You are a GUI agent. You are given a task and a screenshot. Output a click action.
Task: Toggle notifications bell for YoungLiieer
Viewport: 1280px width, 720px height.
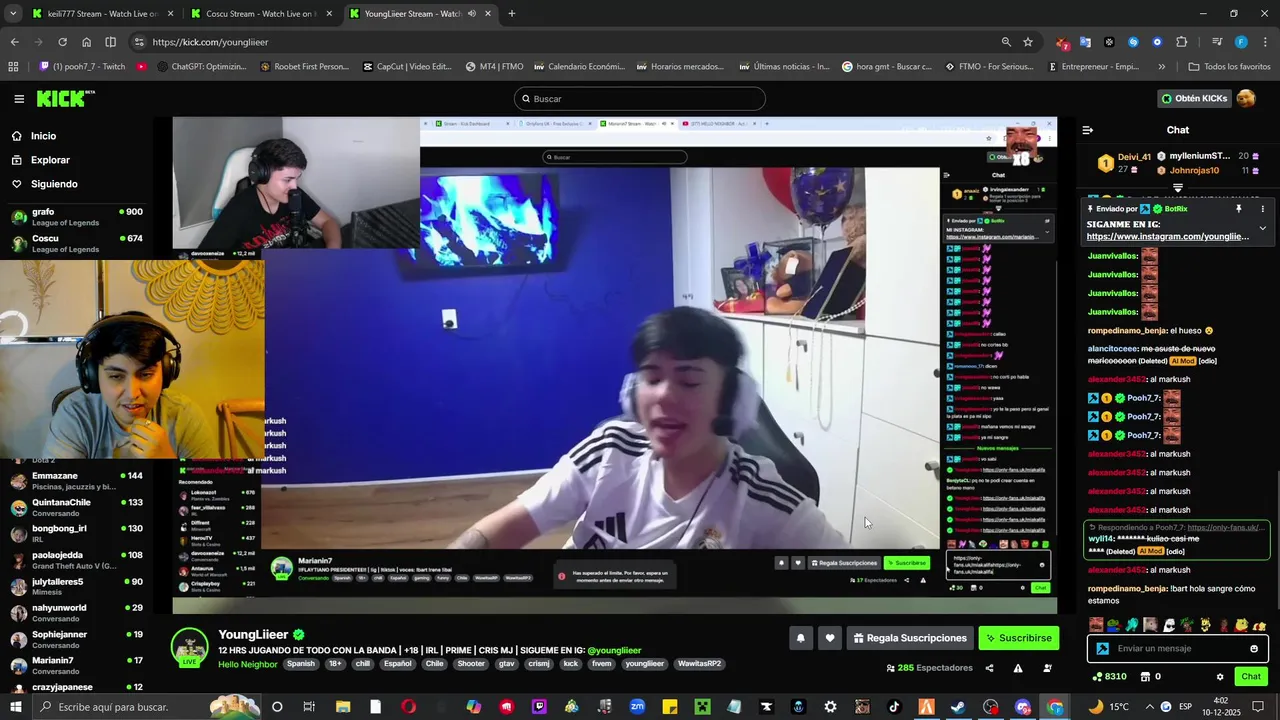800,638
